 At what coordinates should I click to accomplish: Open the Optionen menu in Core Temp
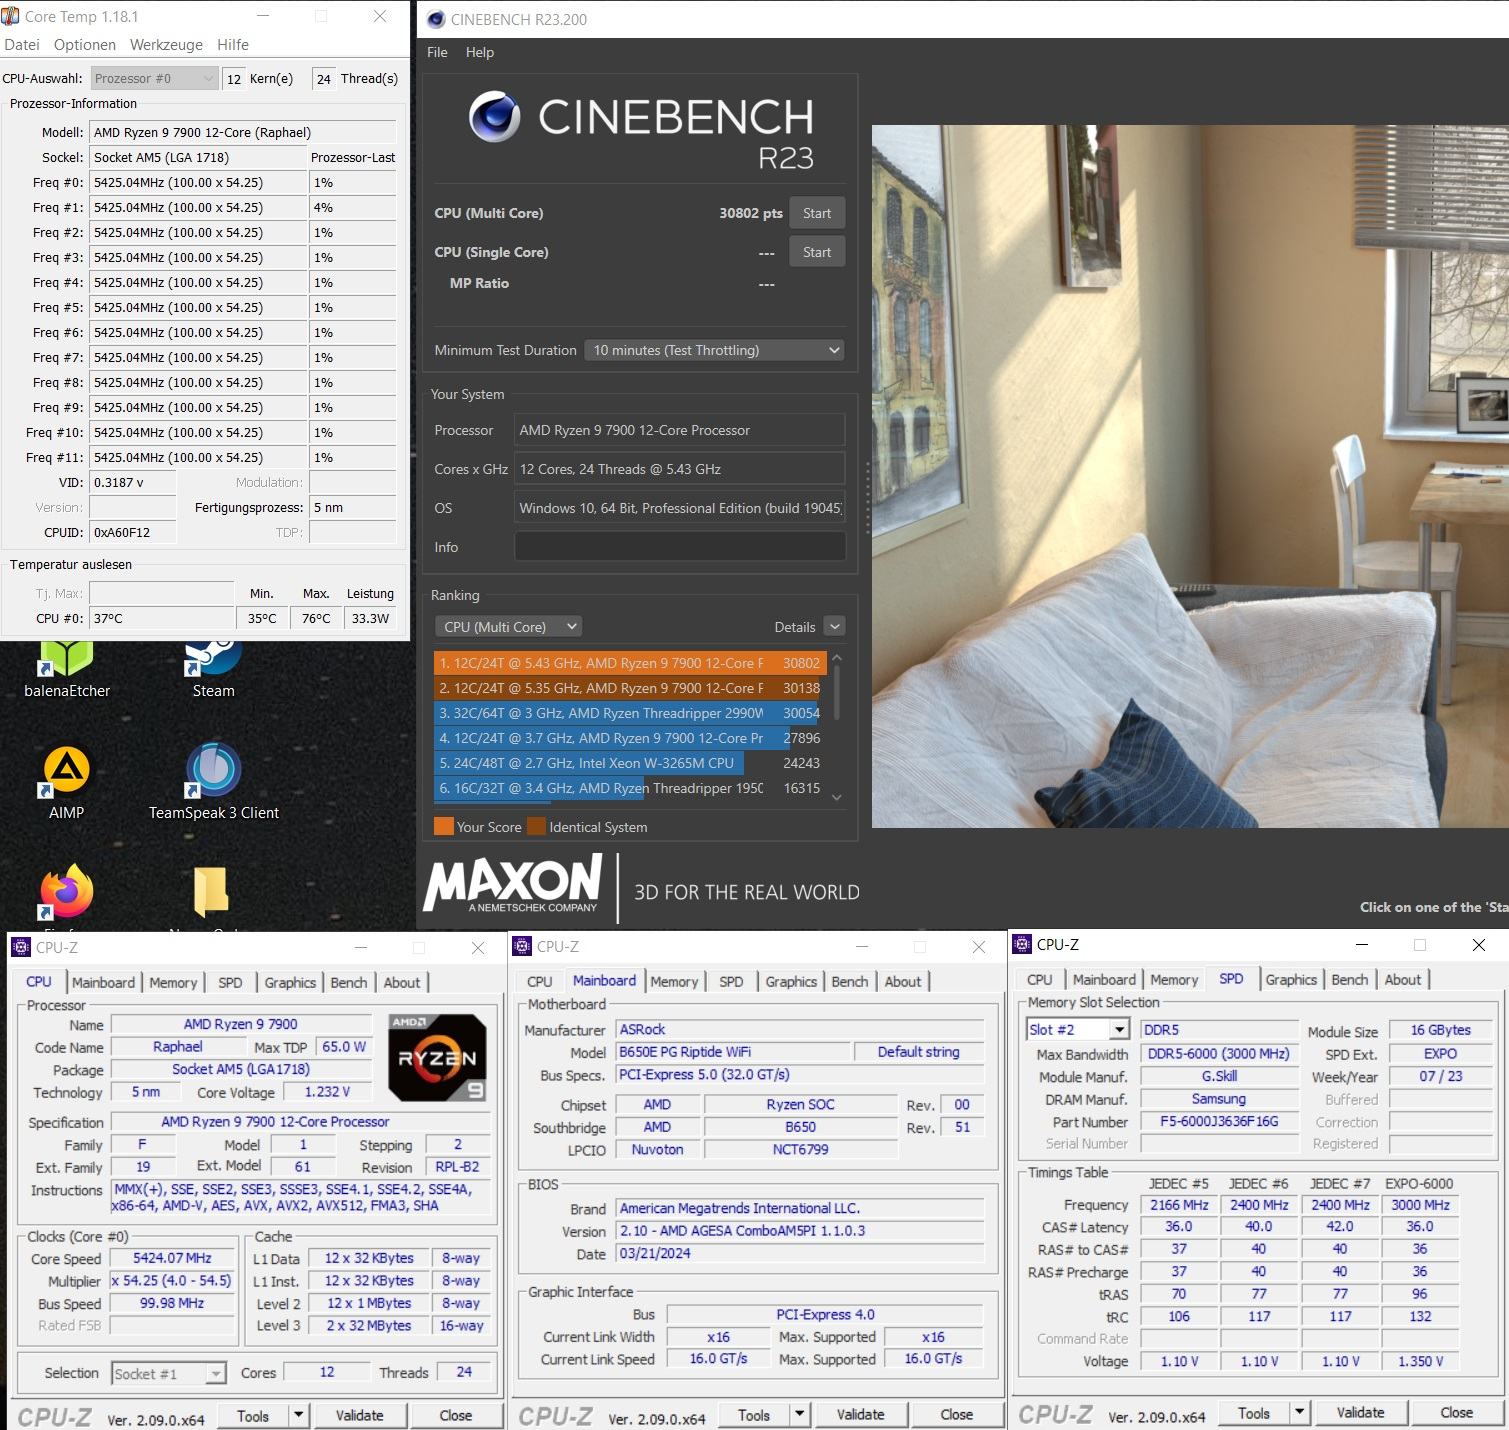point(85,45)
